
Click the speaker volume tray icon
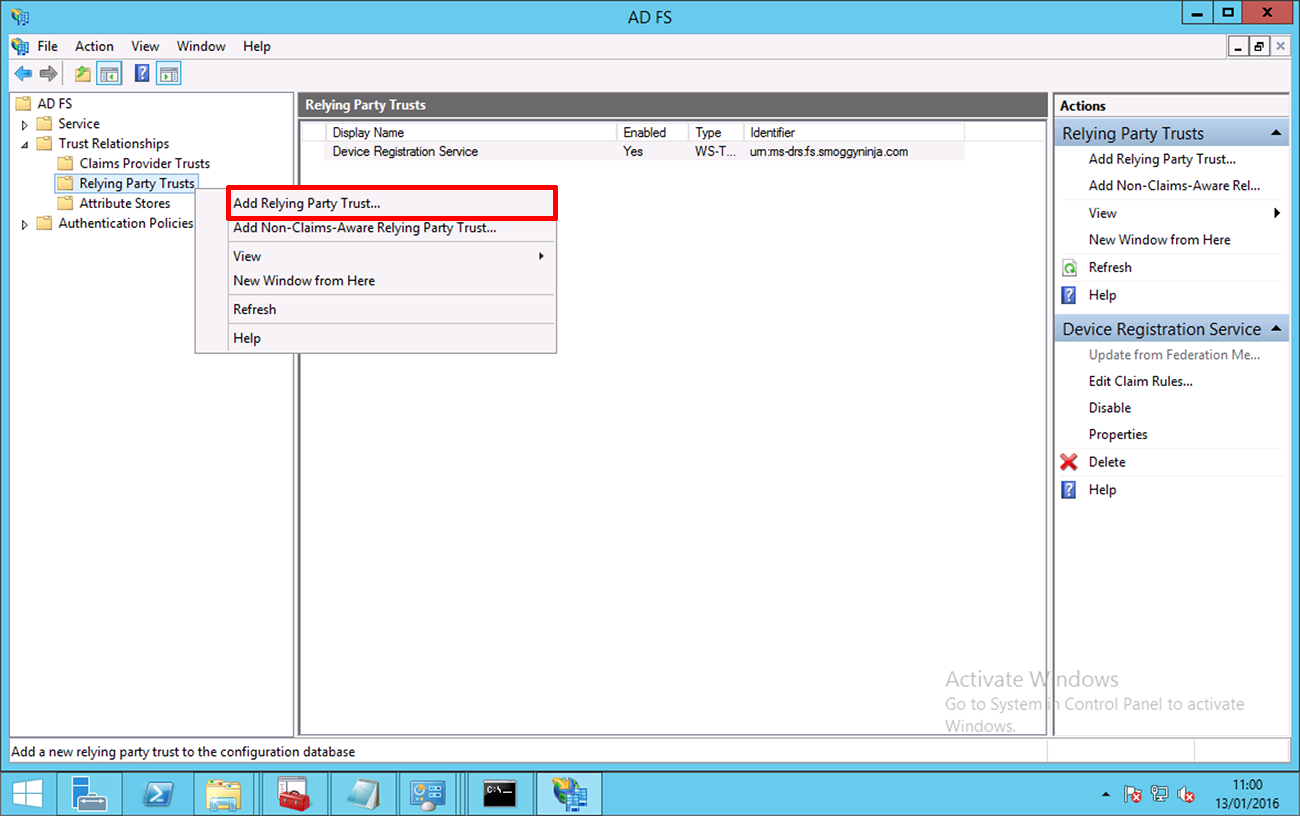tap(1186, 795)
